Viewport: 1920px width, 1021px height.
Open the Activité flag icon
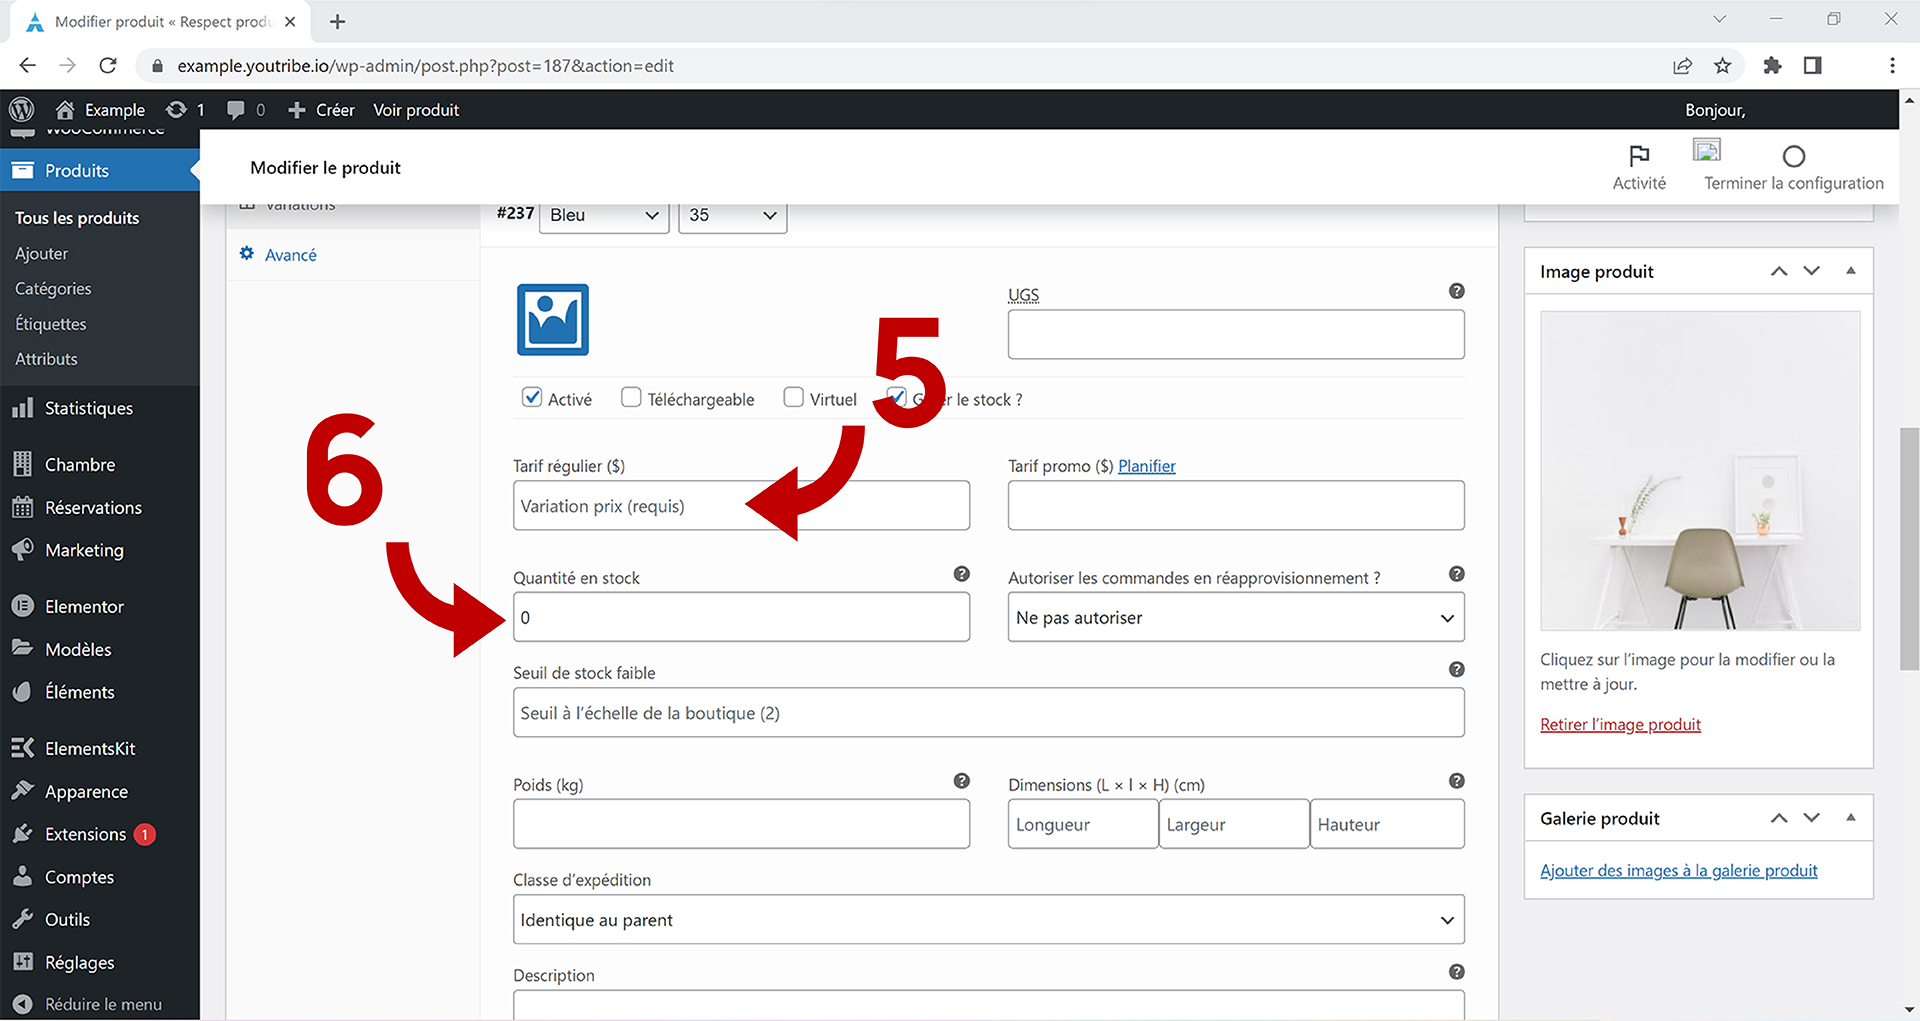[x=1638, y=156]
